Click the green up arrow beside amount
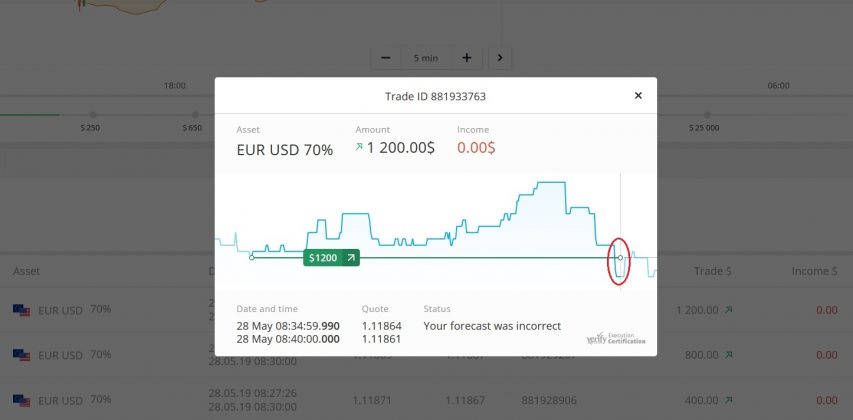 (x=359, y=148)
